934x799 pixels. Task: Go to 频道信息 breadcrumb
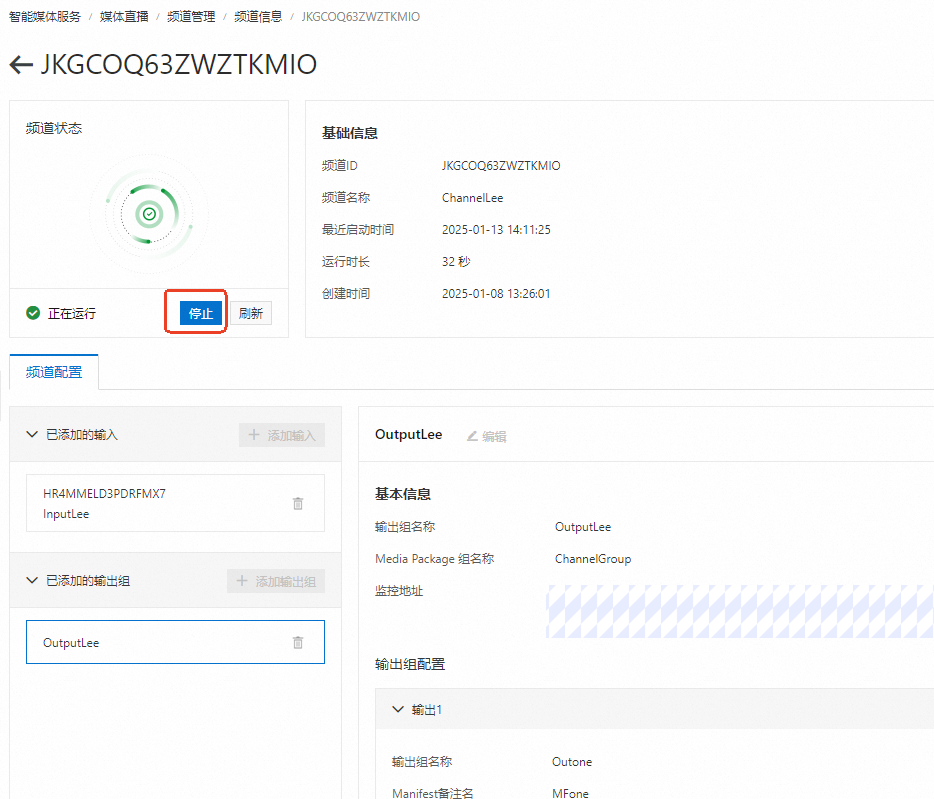pos(258,17)
